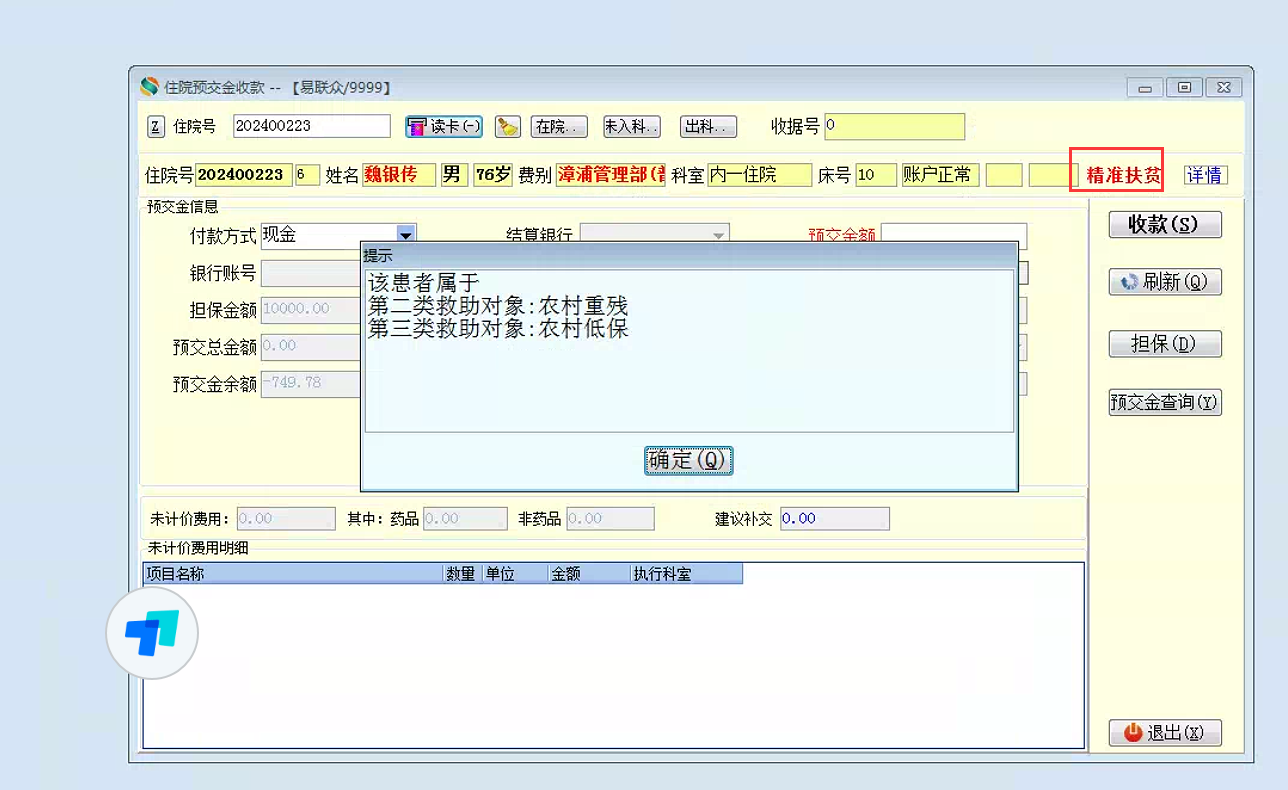Image resolution: width=1288 pixels, height=790 pixels.
Task: Open 预交金查询(Y) deposit query
Action: 1165,402
